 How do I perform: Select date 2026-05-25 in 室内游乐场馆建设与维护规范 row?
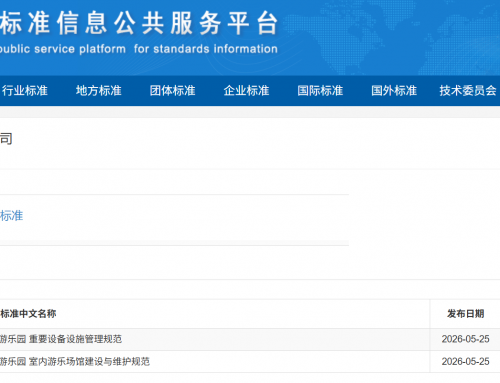(466, 362)
